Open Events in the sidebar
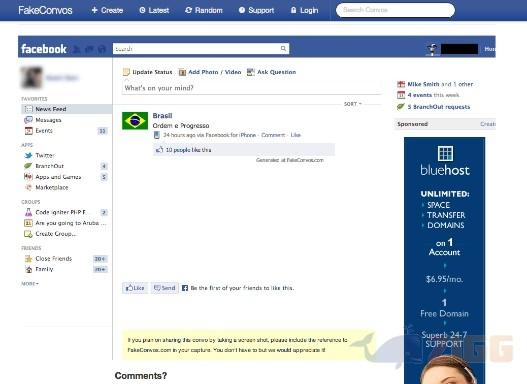This screenshot has height=384, width=527. [x=44, y=131]
